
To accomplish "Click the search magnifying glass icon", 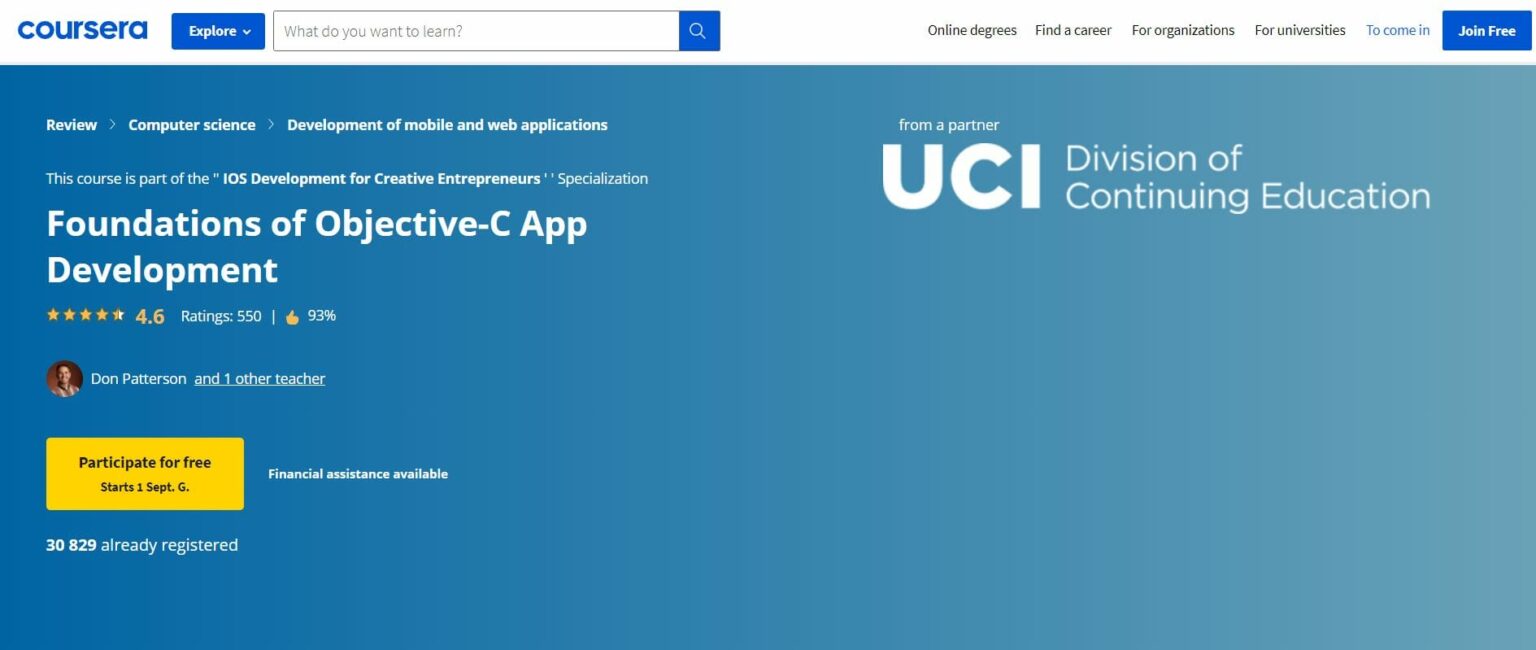I will point(697,31).
